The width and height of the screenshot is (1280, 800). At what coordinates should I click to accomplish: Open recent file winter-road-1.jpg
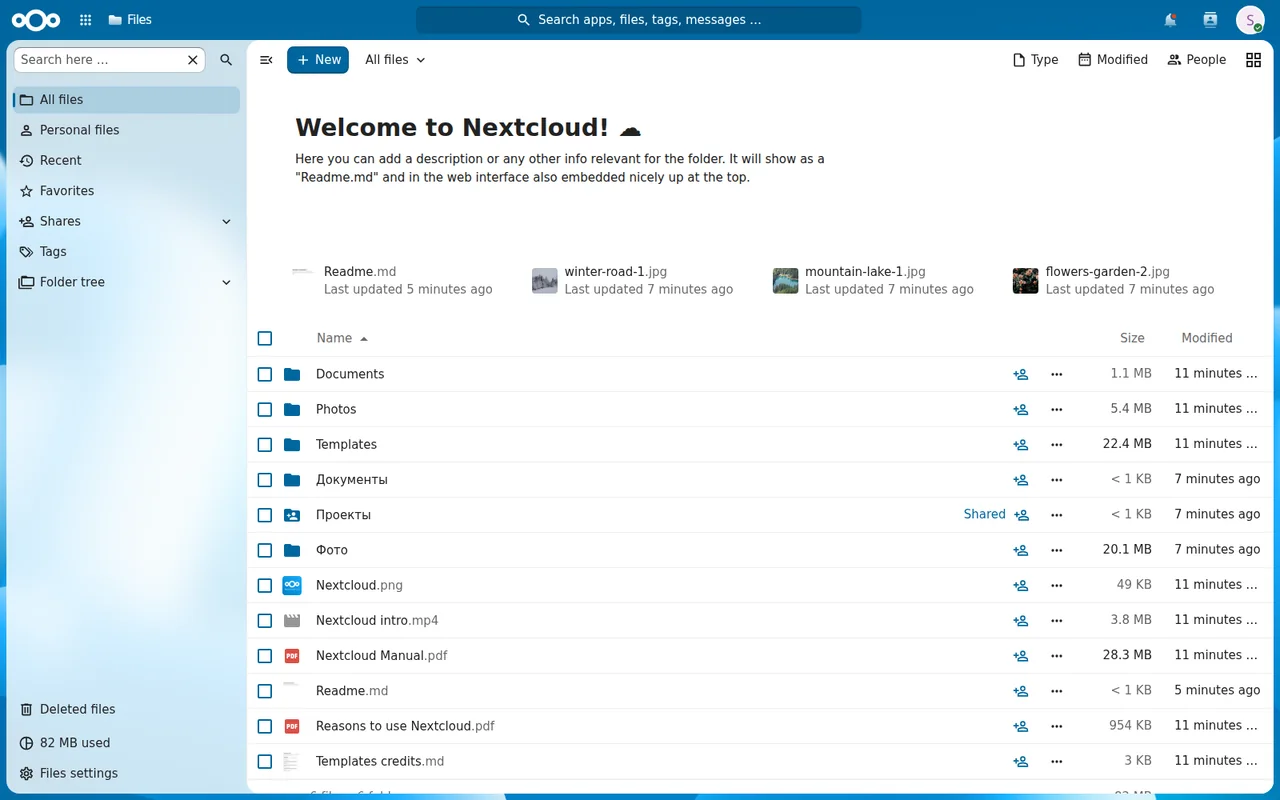coord(632,280)
